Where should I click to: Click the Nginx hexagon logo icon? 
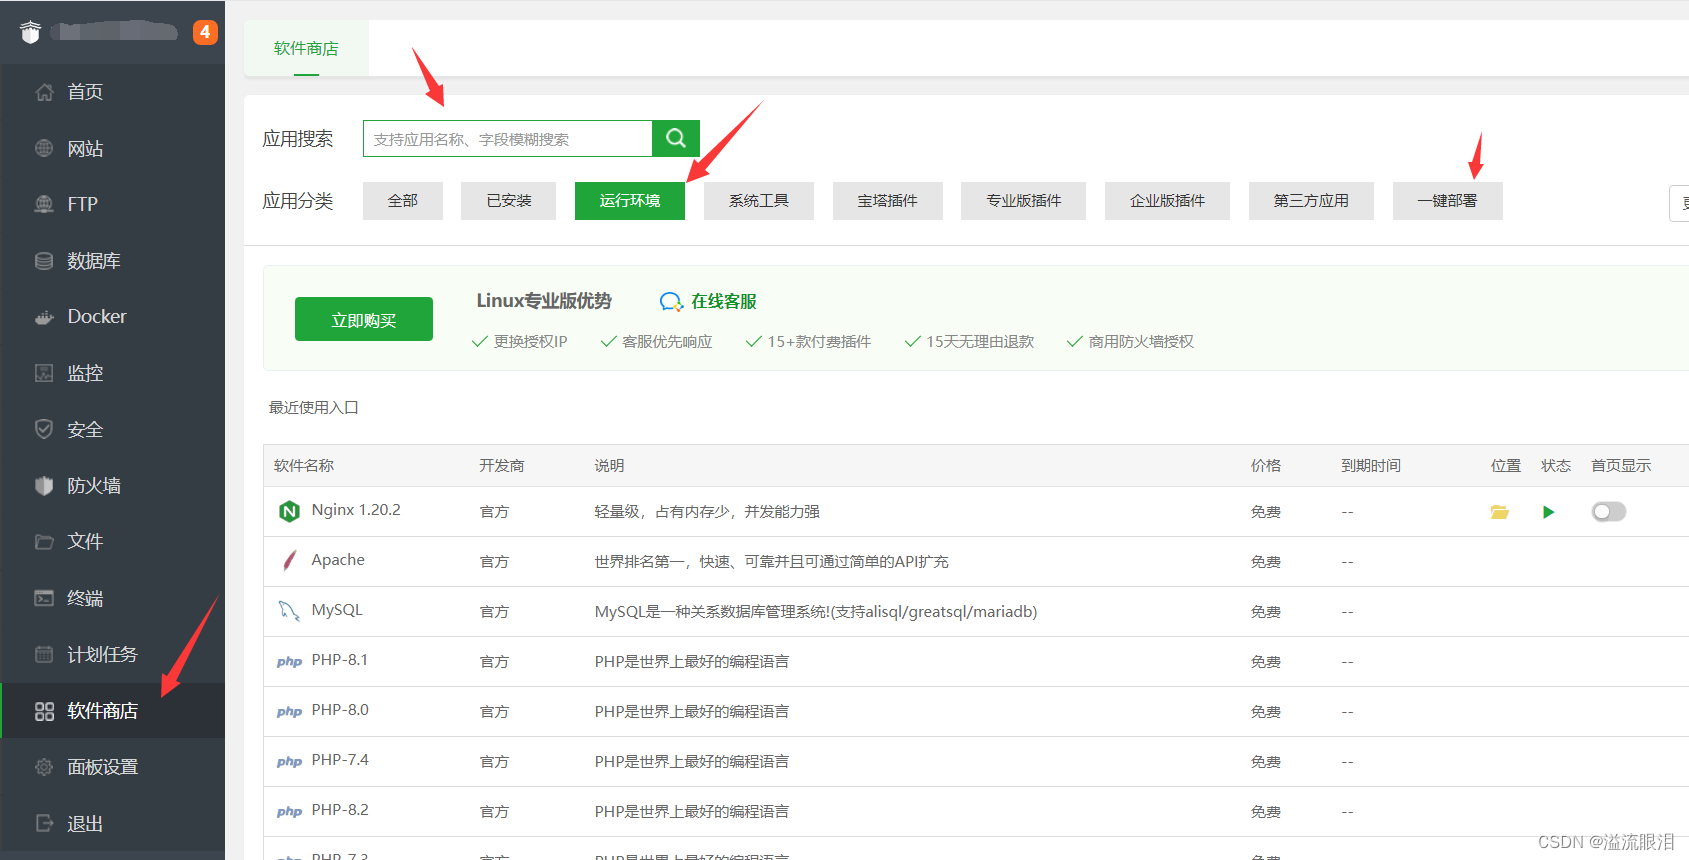pyautogui.click(x=289, y=512)
